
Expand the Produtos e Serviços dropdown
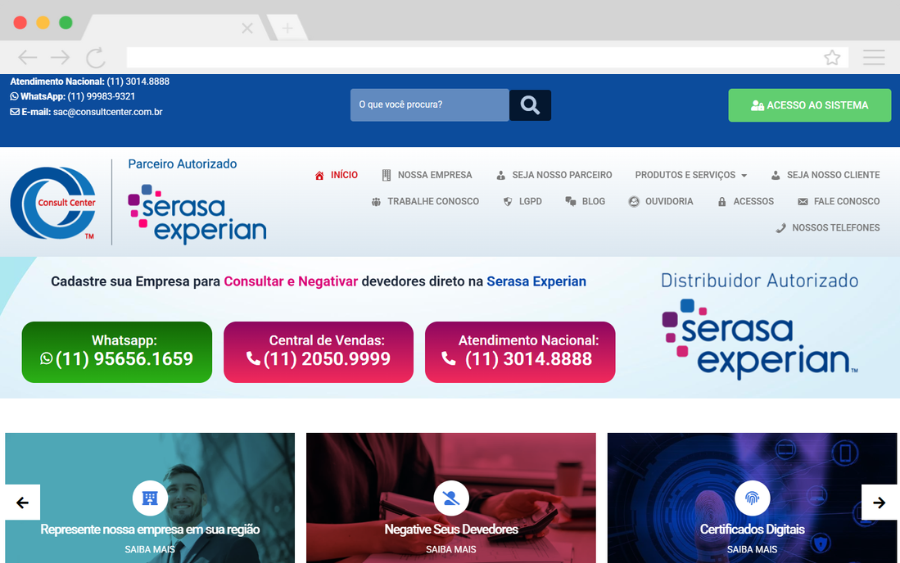point(690,175)
